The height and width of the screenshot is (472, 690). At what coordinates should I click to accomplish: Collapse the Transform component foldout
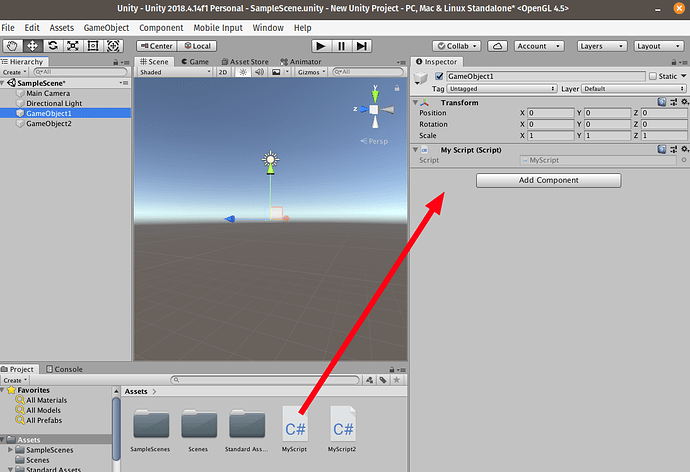(x=415, y=102)
